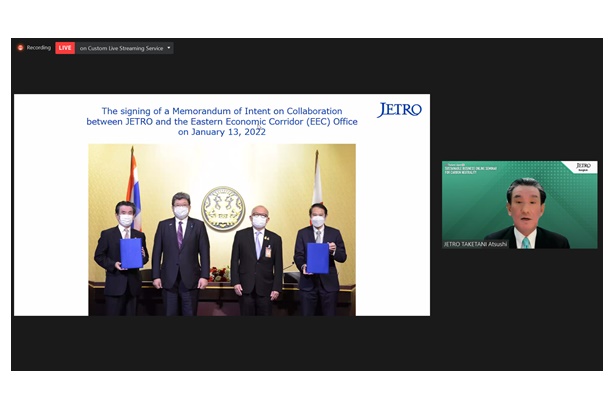
Task: Click the red Recording indicator icon
Action: (x=20, y=48)
